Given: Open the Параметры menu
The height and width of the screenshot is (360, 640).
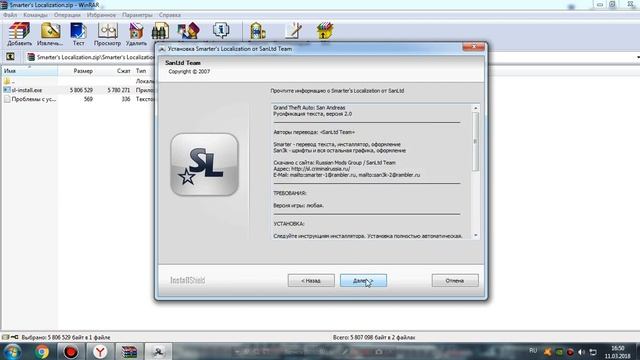Looking at the screenshot, I should pyautogui.click(x=137, y=15).
